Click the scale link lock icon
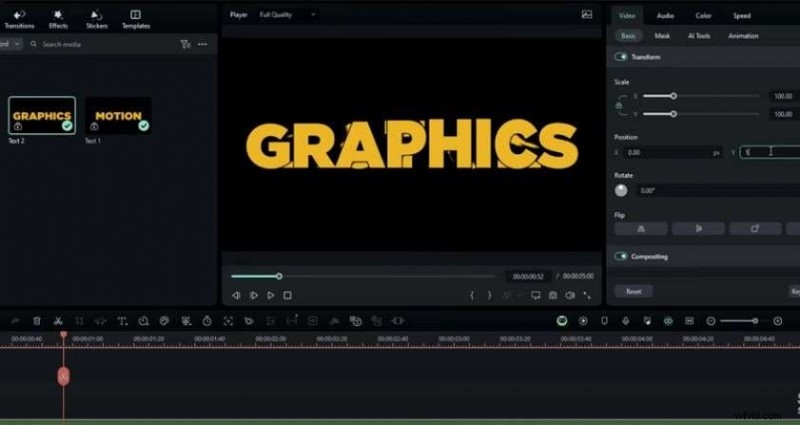800x425 pixels. click(620, 105)
